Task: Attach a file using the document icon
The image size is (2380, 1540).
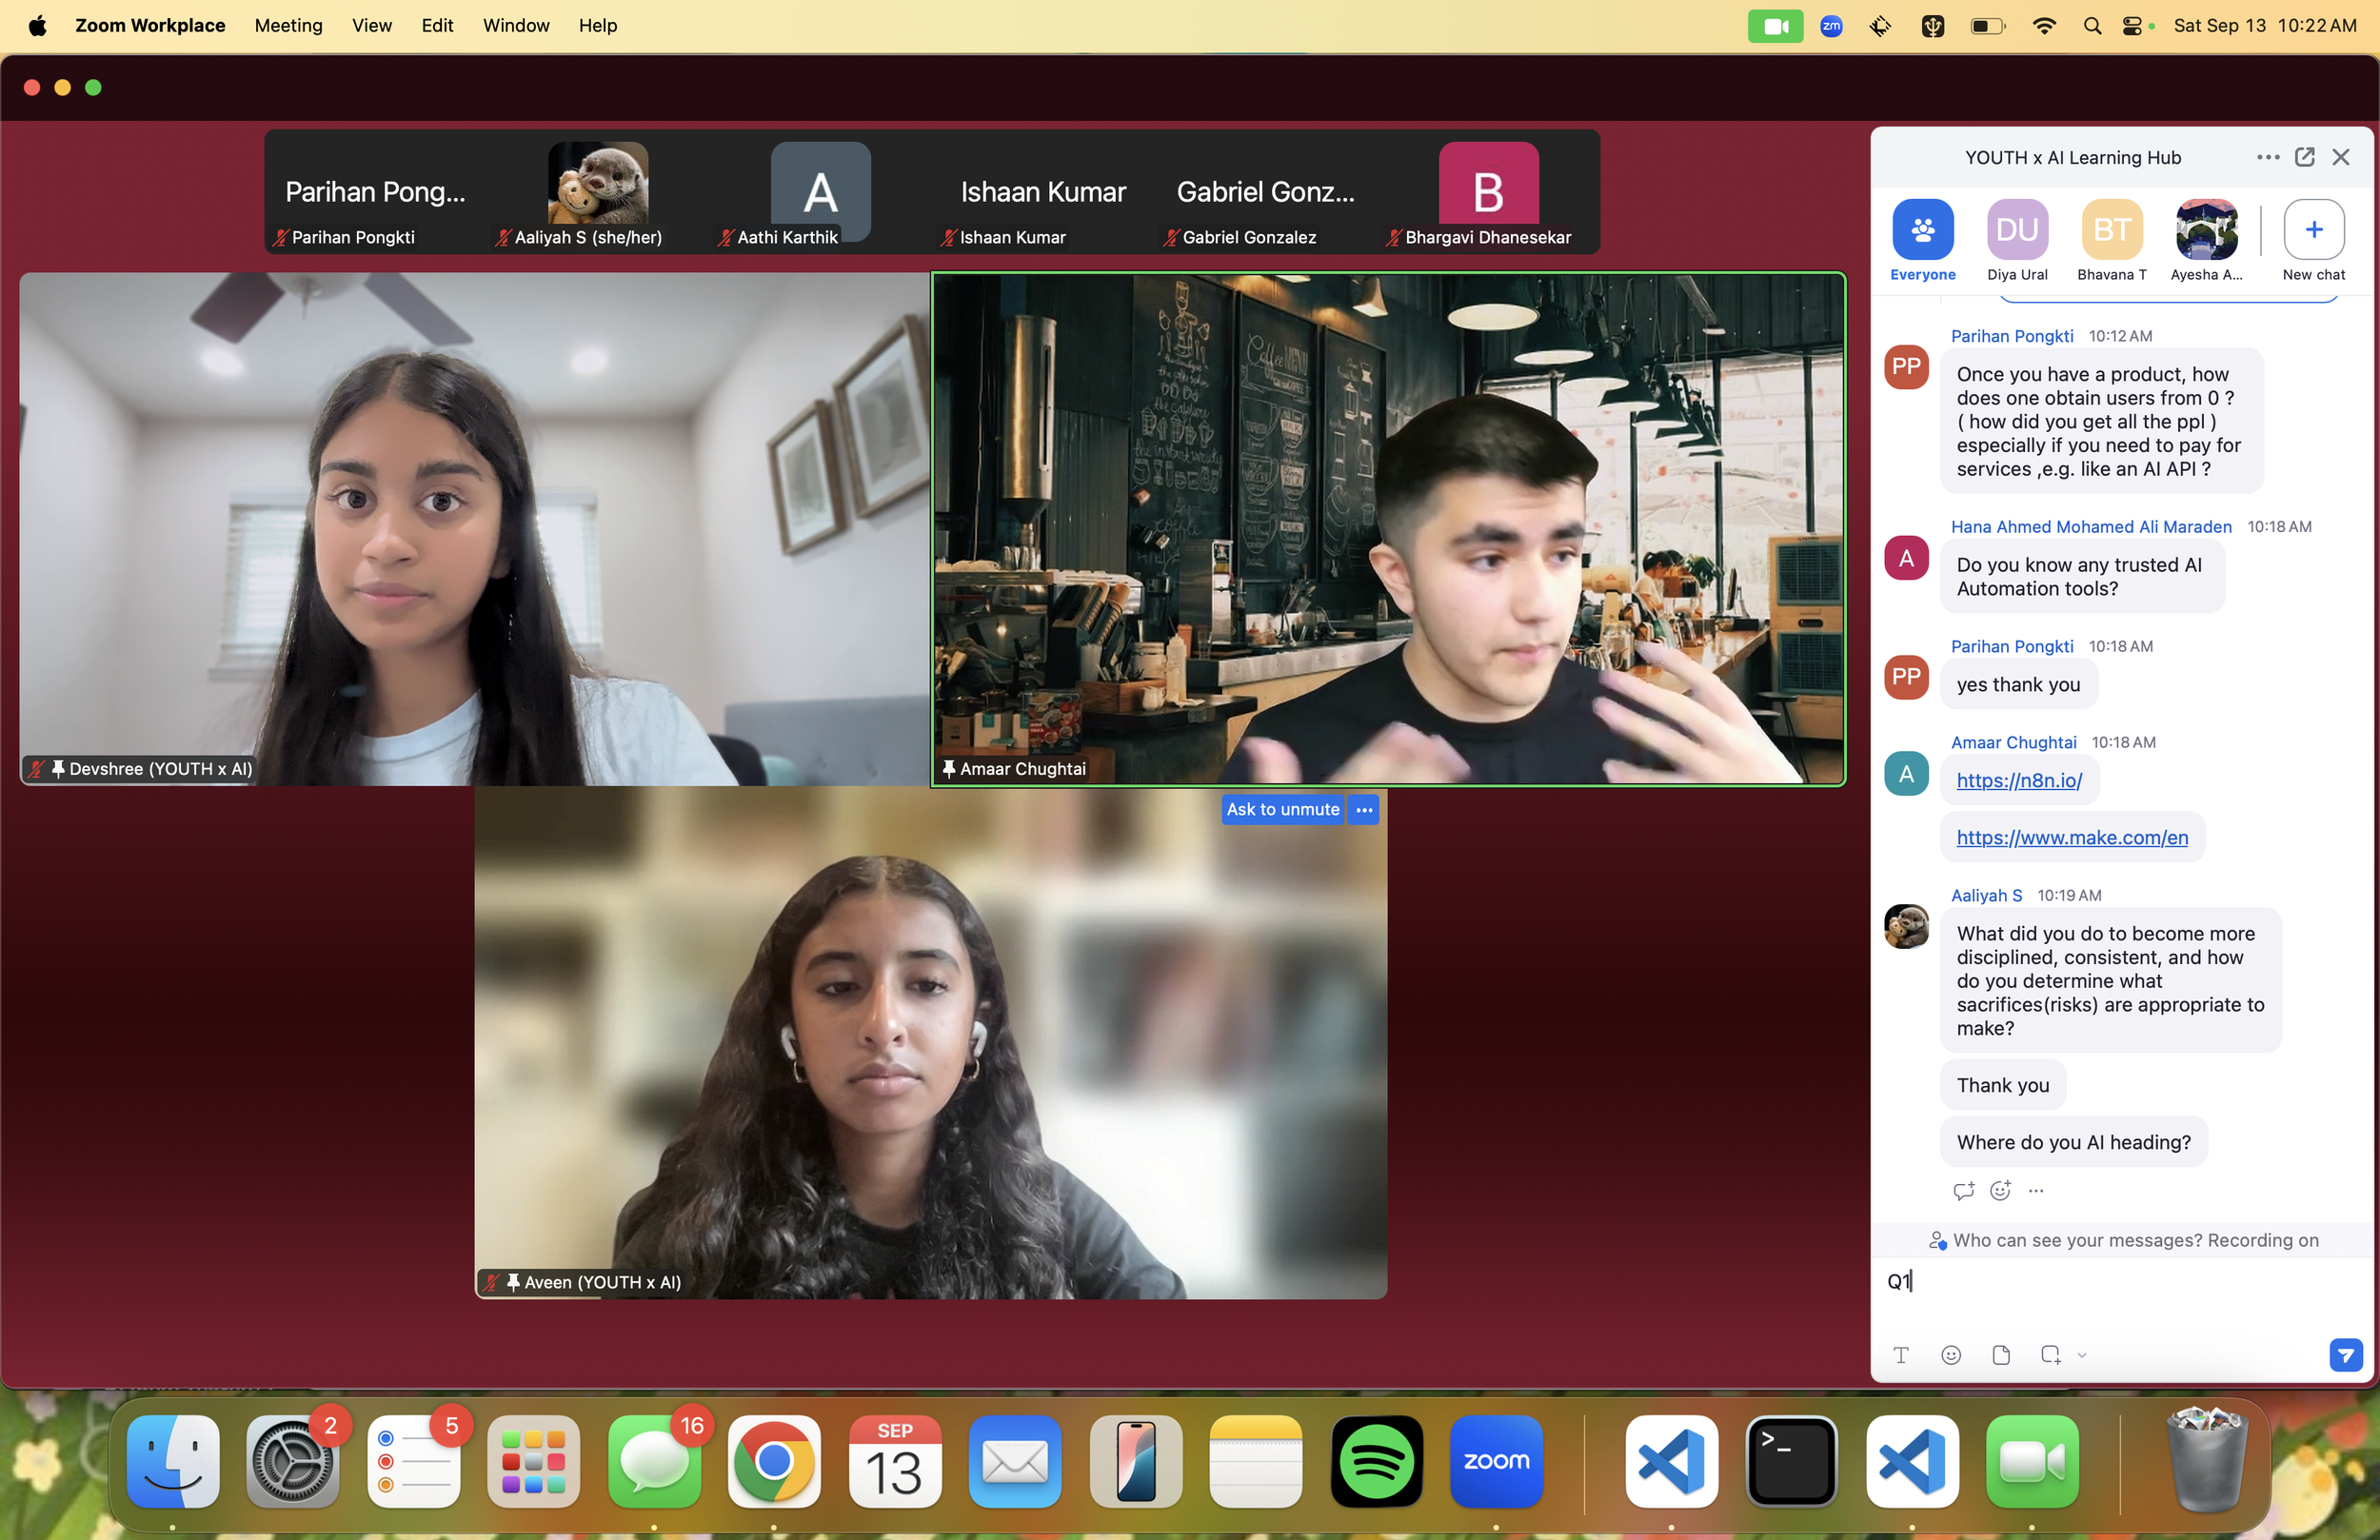Action: (2000, 1355)
